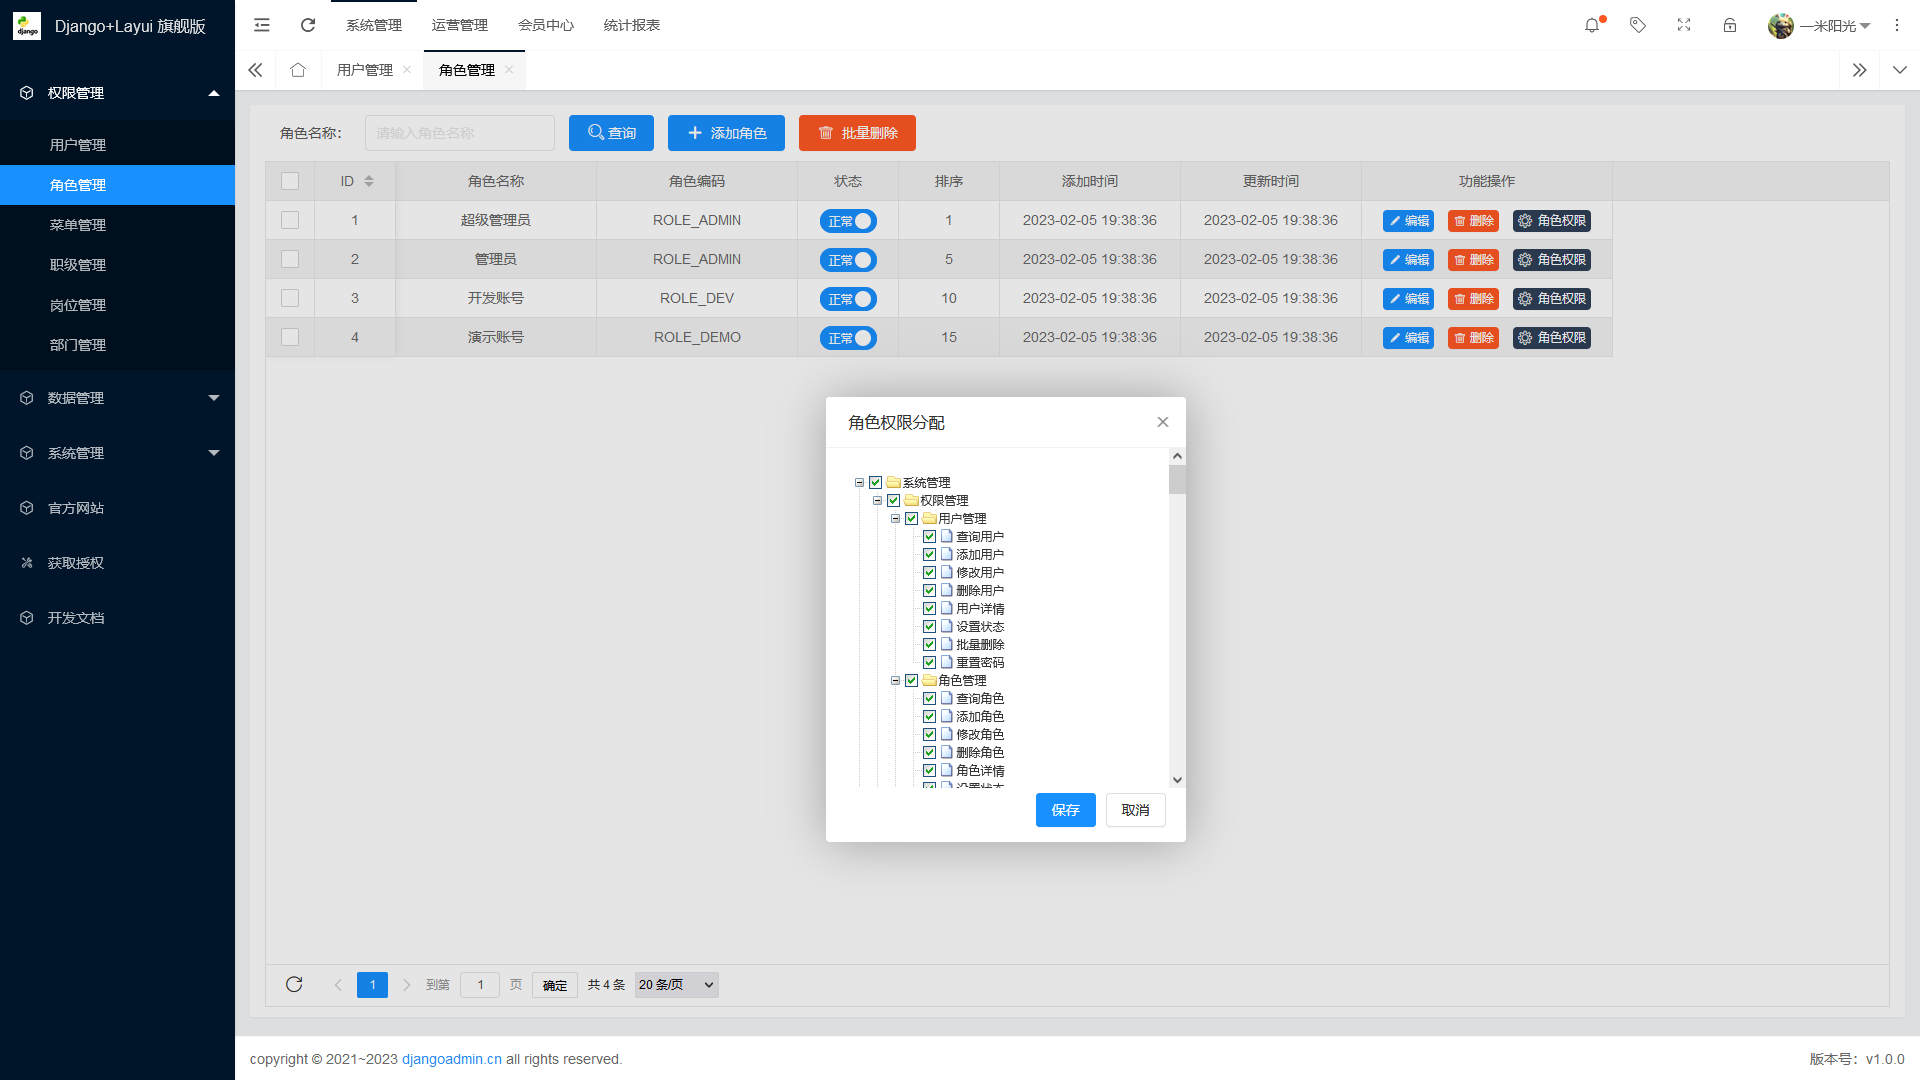Click the role name search input field
This screenshot has width=1920, height=1080.
(x=459, y=132)
